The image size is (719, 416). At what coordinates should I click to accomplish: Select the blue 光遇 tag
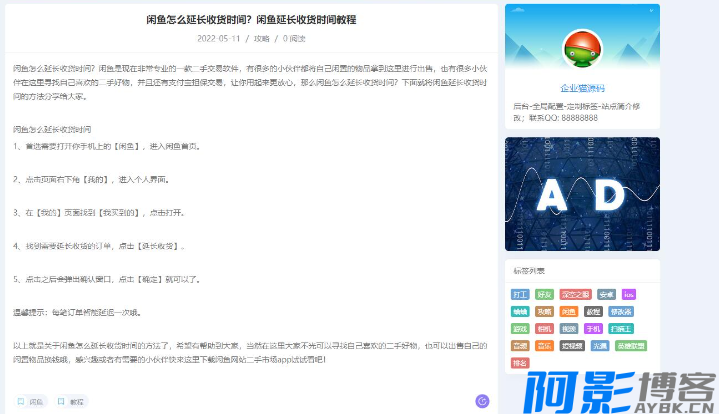coord(600,345)
